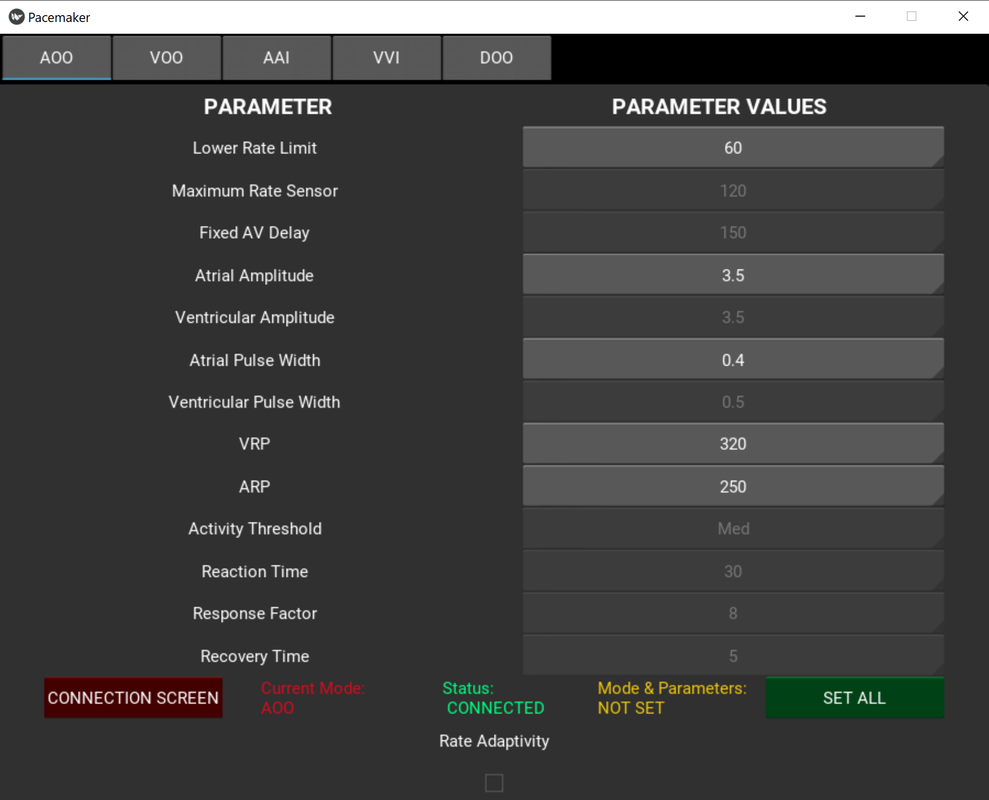Click the Fixed AV Delay label
Viewport: 989px width, 800px height.
pos(255,233)
